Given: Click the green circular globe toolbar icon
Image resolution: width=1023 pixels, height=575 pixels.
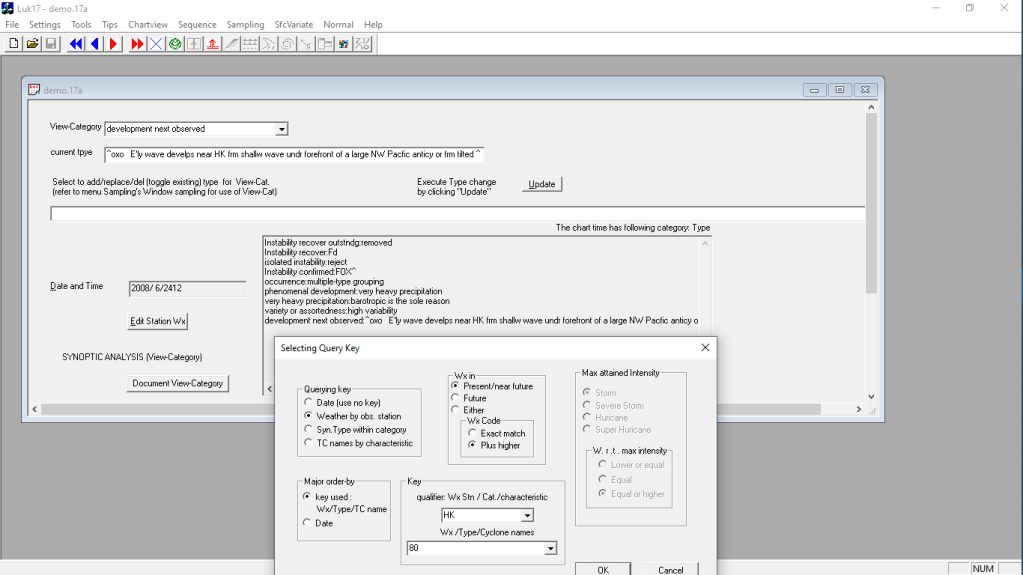Looking at the screenshot, I should (175, 44).
